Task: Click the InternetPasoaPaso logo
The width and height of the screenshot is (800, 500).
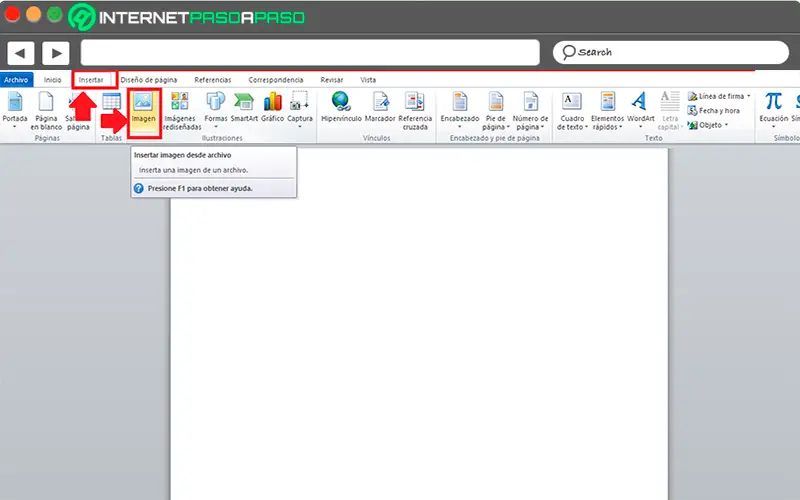Action: point(187,17)
